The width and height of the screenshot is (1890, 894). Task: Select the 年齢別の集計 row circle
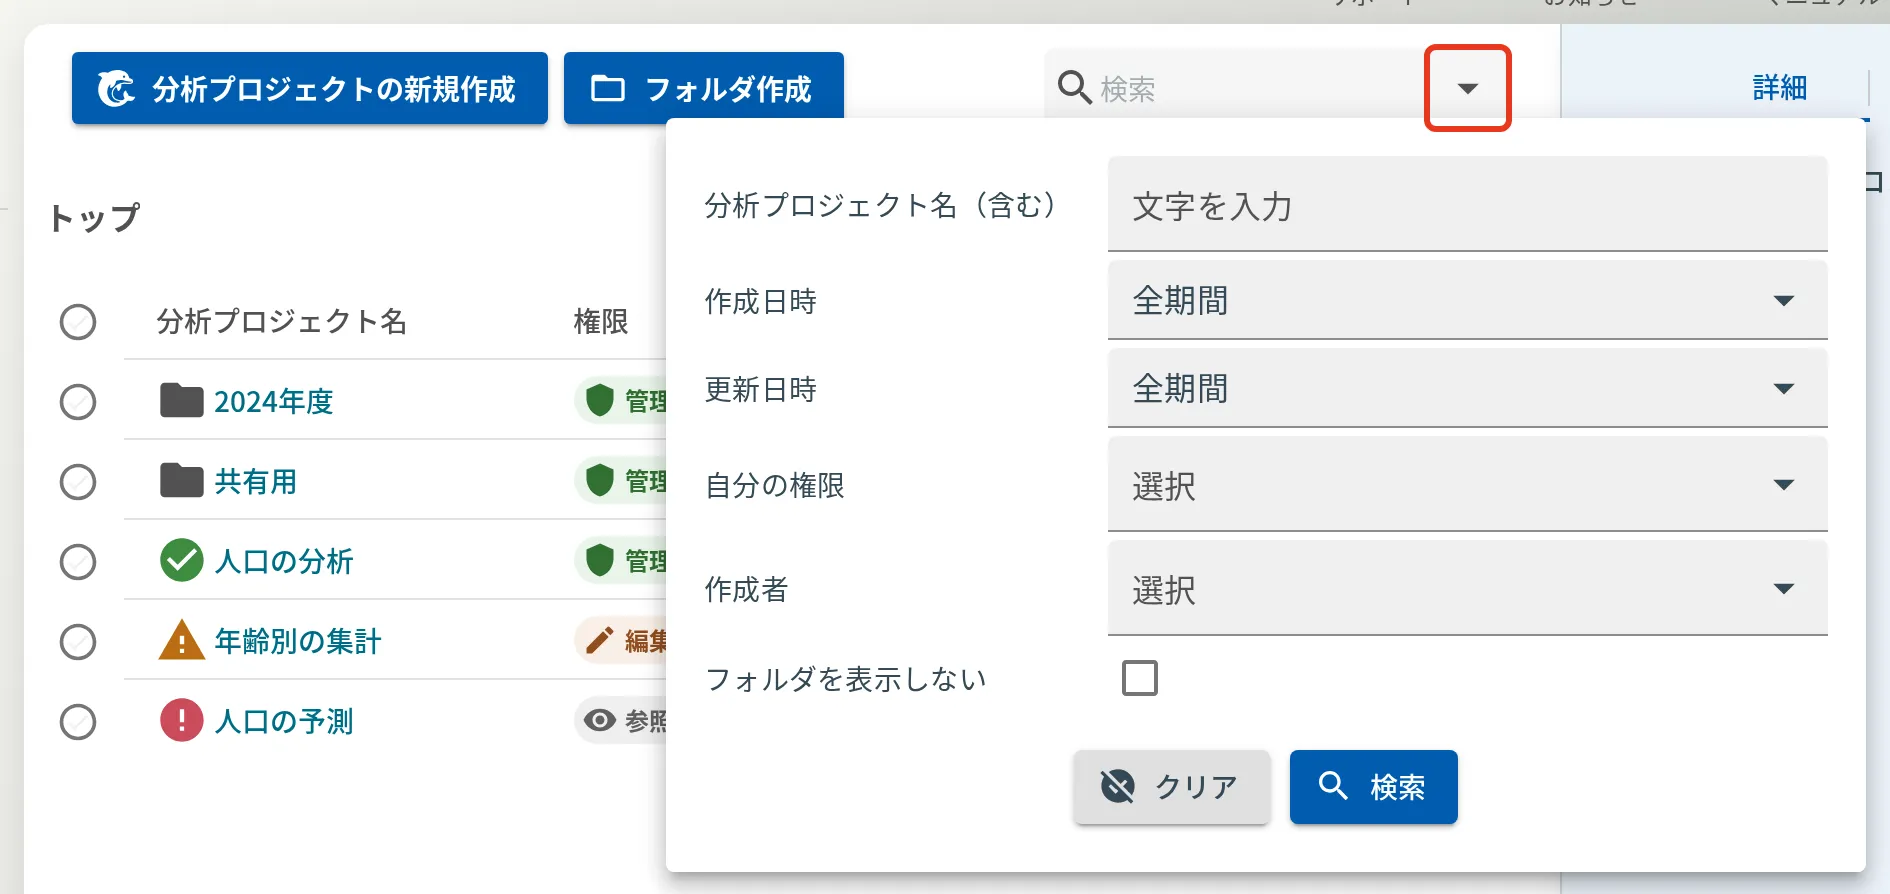click(x=78, y=642)
